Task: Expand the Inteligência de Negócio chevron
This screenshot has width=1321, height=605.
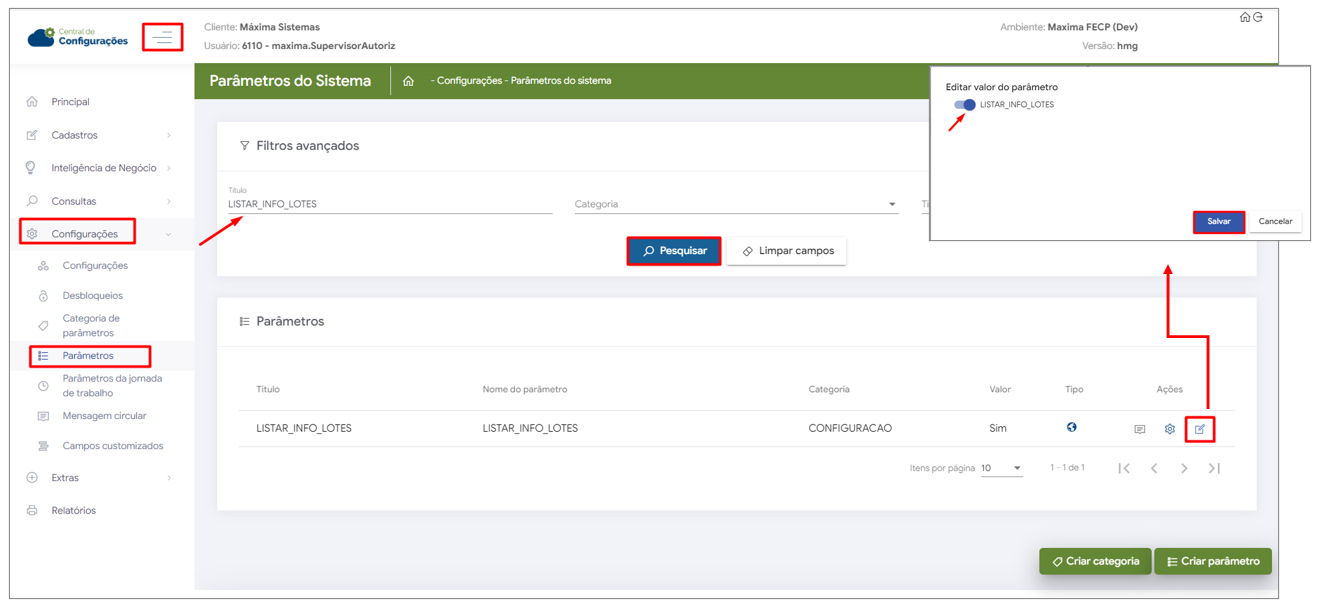Action: pyautogui.click(x=168, y=168)
